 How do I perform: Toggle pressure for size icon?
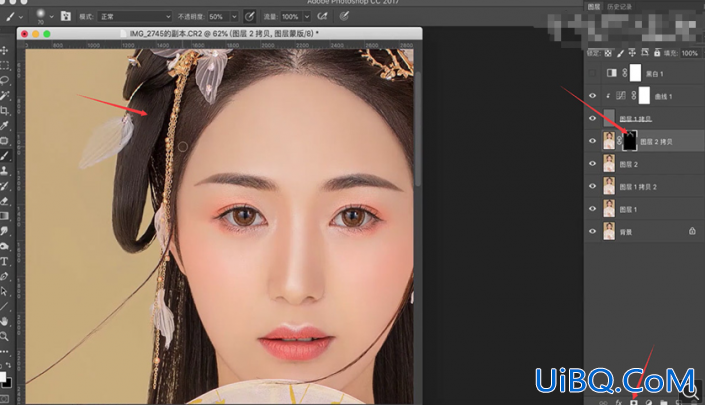coord(344,17)
